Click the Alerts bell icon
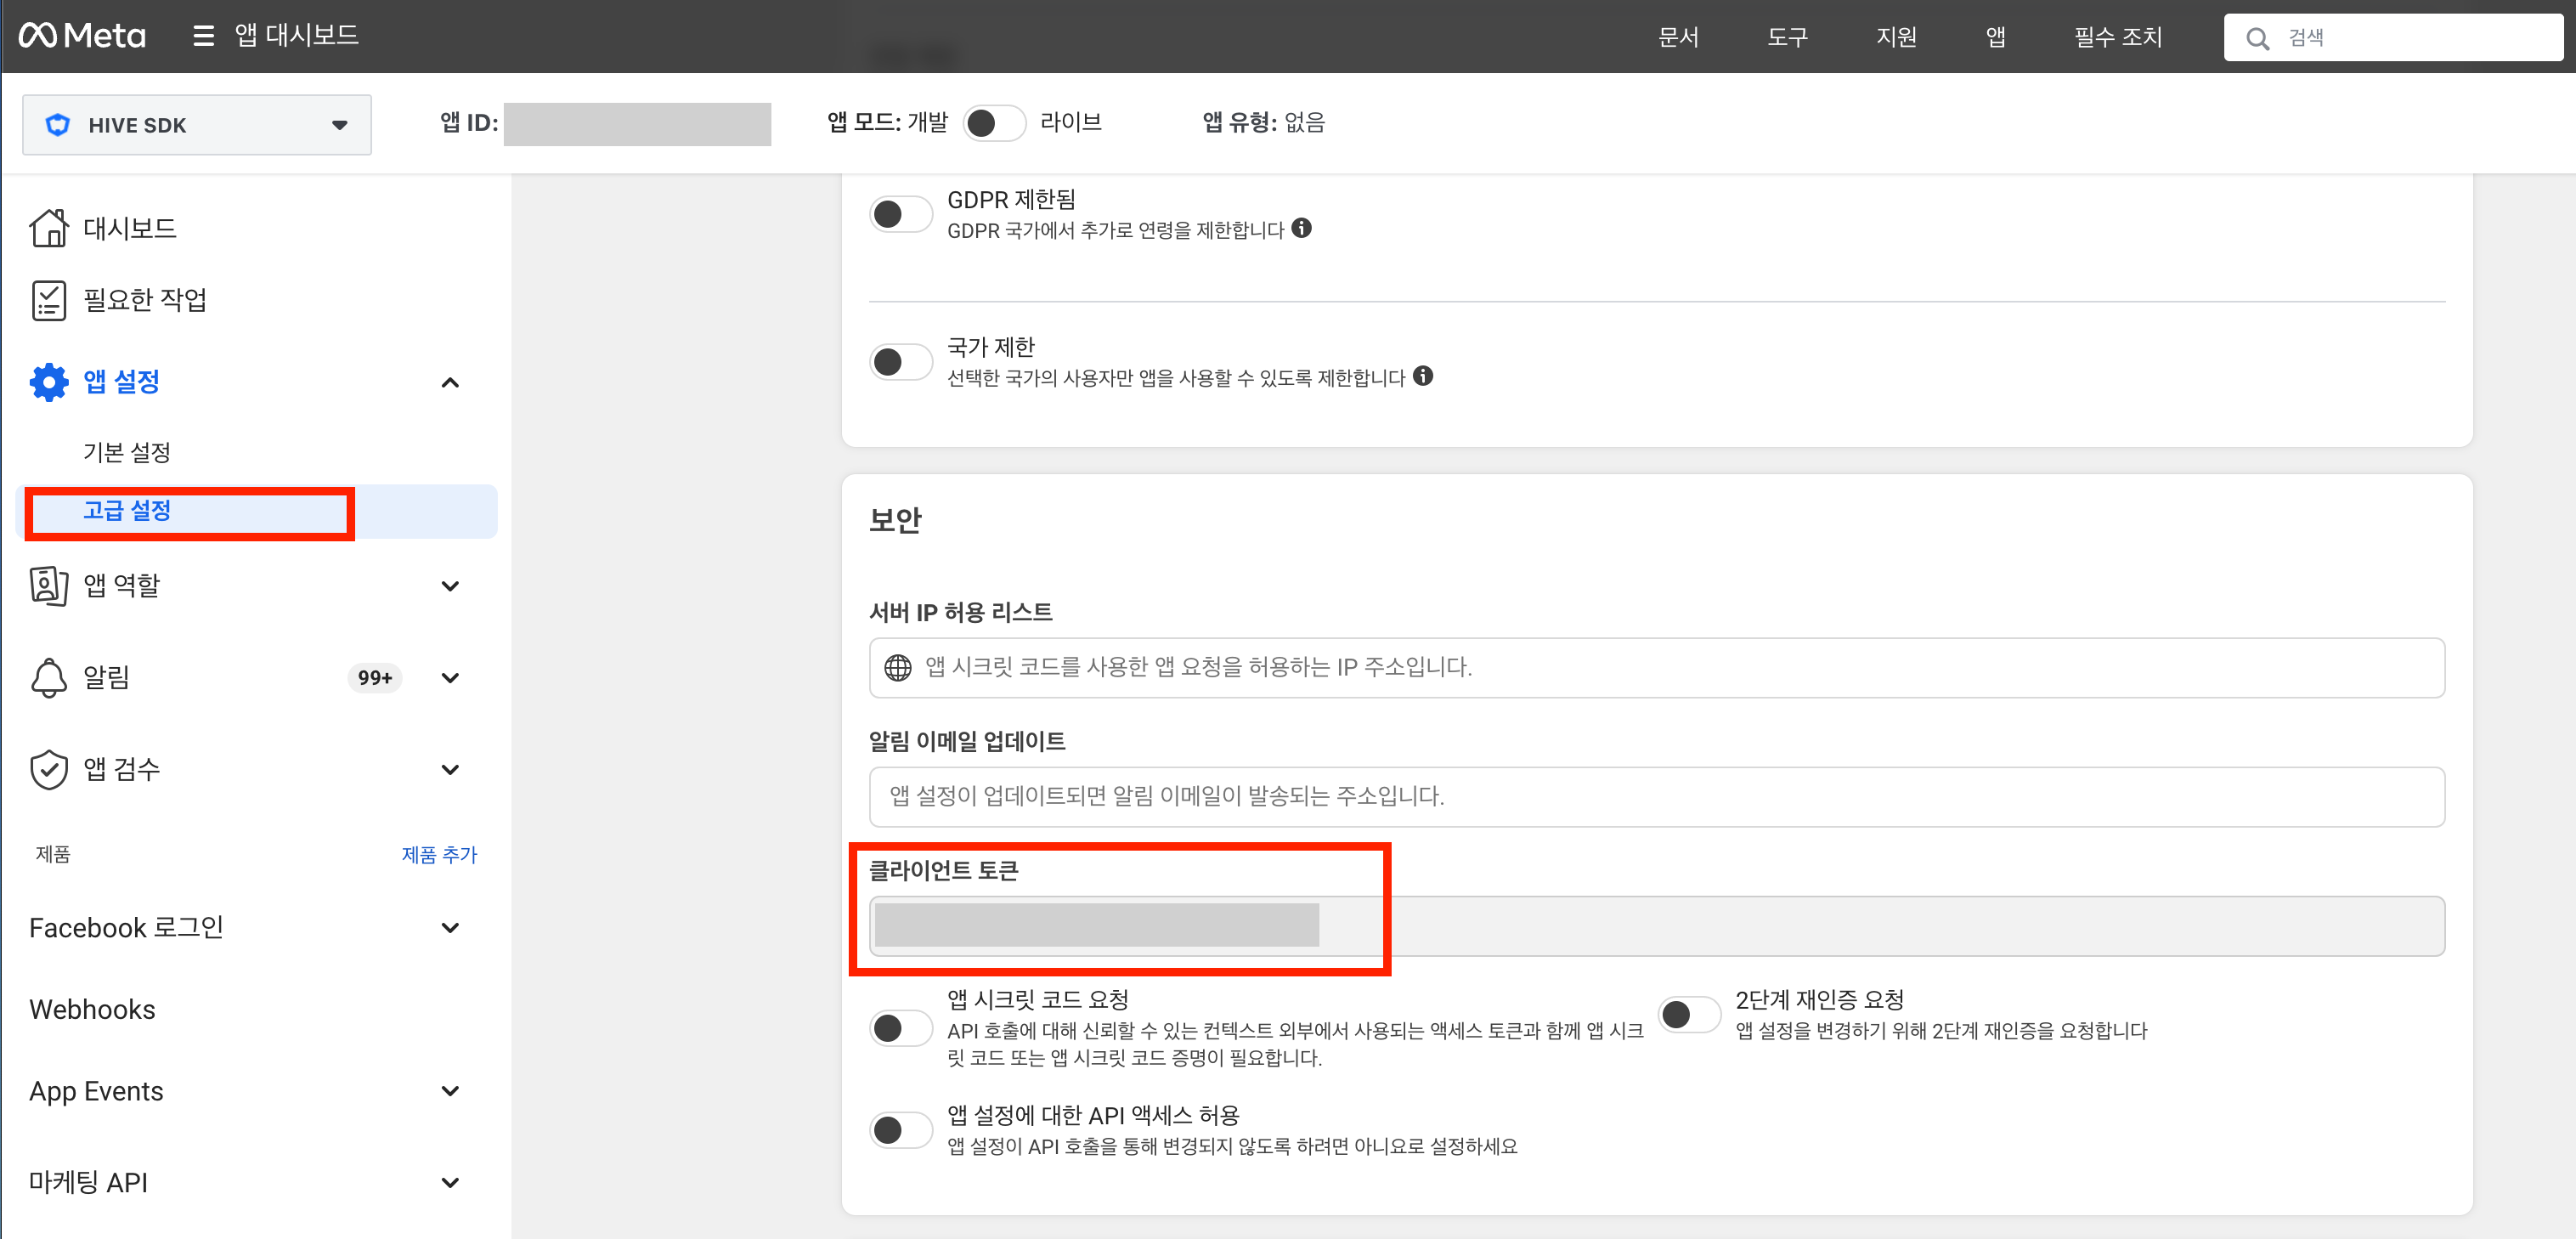The width and height of the screenshot is (2576, 1239). pyautogui.click(x=48, y=678)
